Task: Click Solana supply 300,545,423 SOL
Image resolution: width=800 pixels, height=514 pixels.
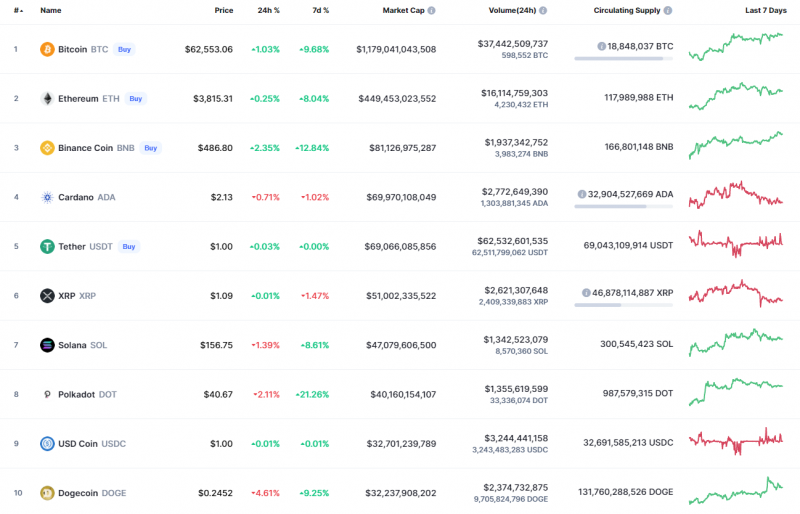Action: [636, 344]
